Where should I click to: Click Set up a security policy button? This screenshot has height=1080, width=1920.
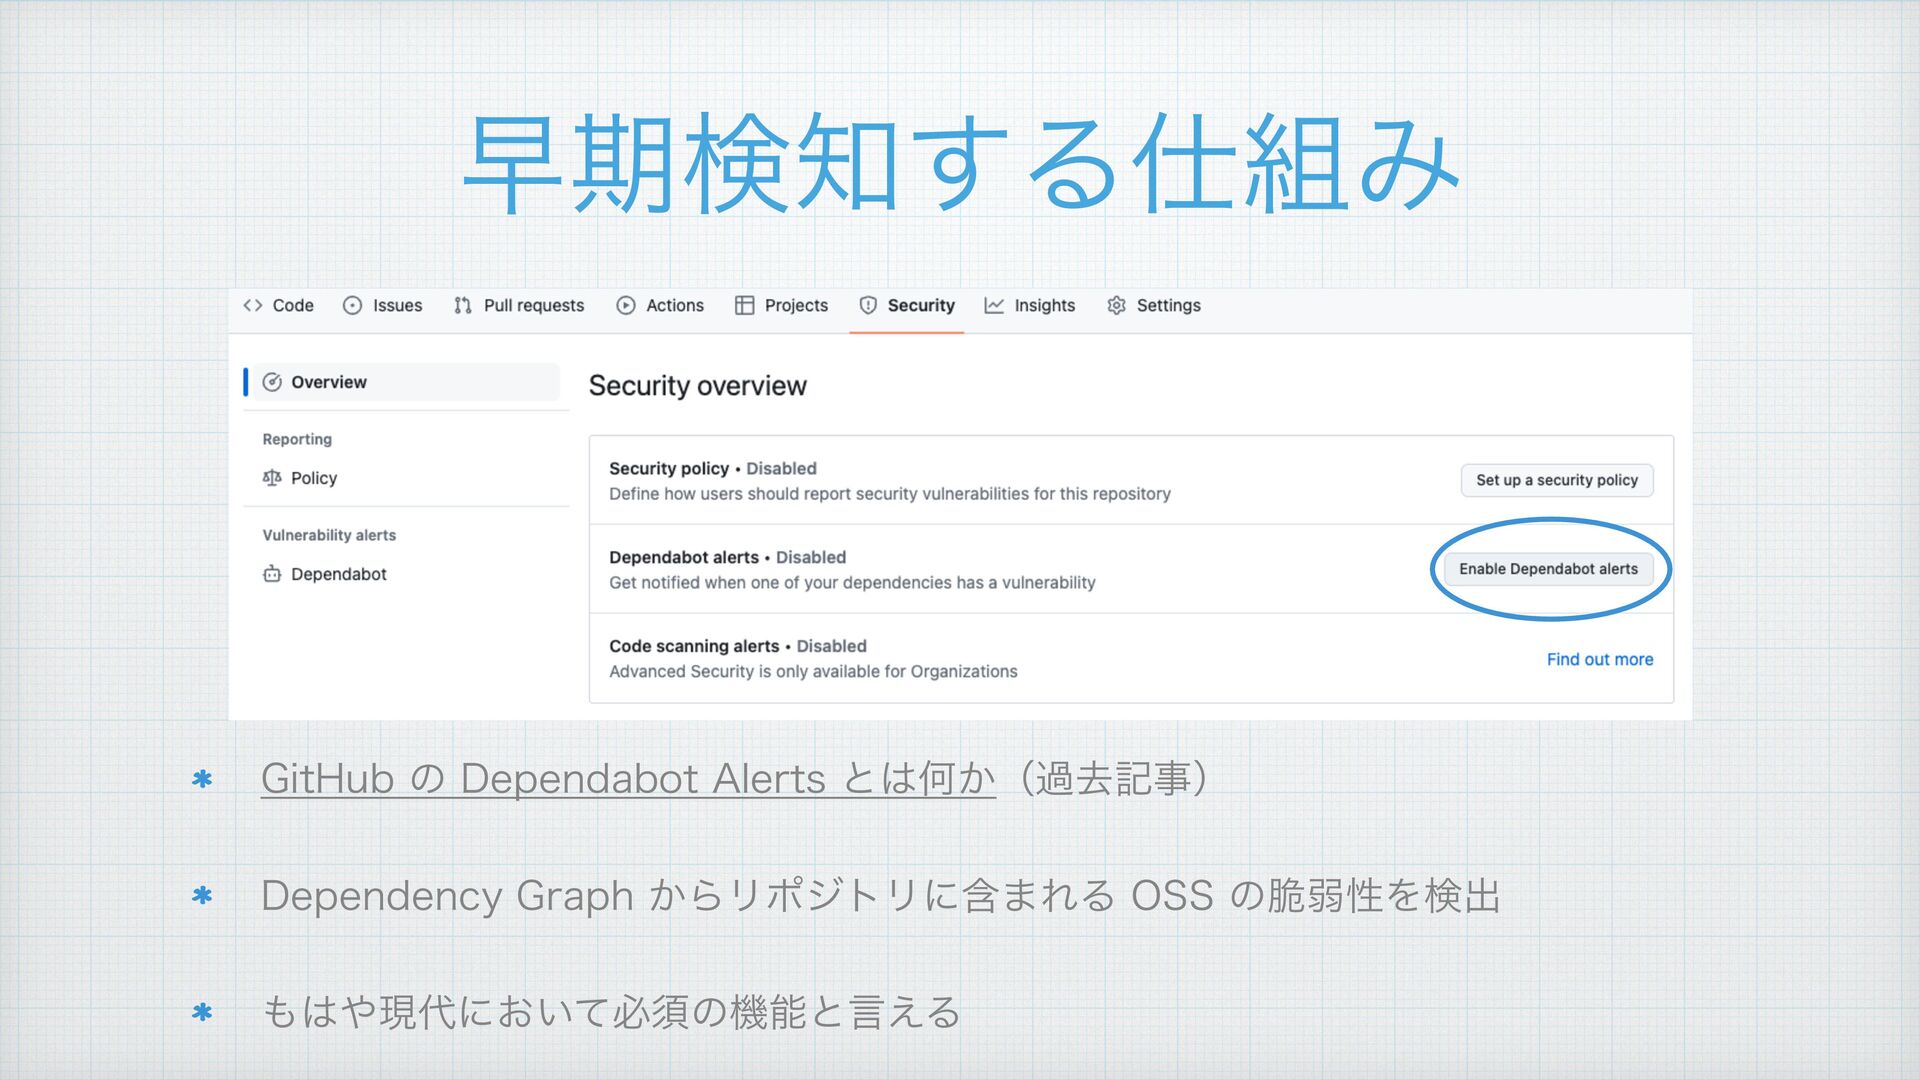tap(1557, 480)
